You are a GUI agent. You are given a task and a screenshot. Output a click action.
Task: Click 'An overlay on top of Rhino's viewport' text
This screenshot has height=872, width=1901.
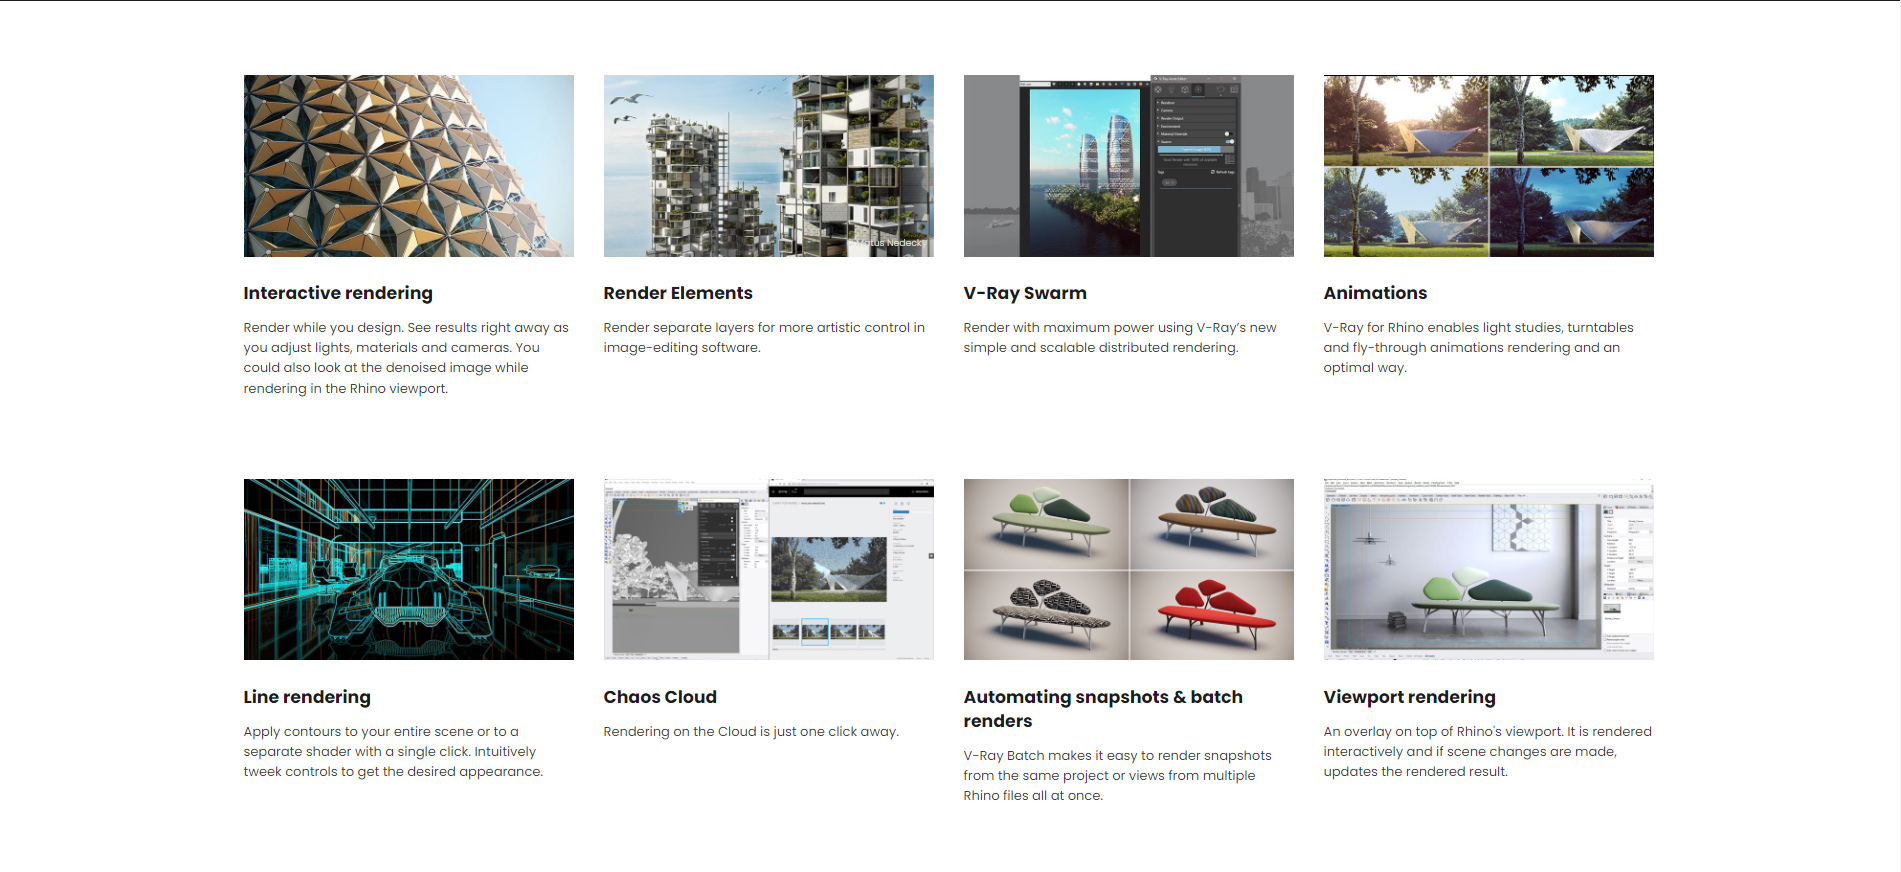pos(1487,752)
